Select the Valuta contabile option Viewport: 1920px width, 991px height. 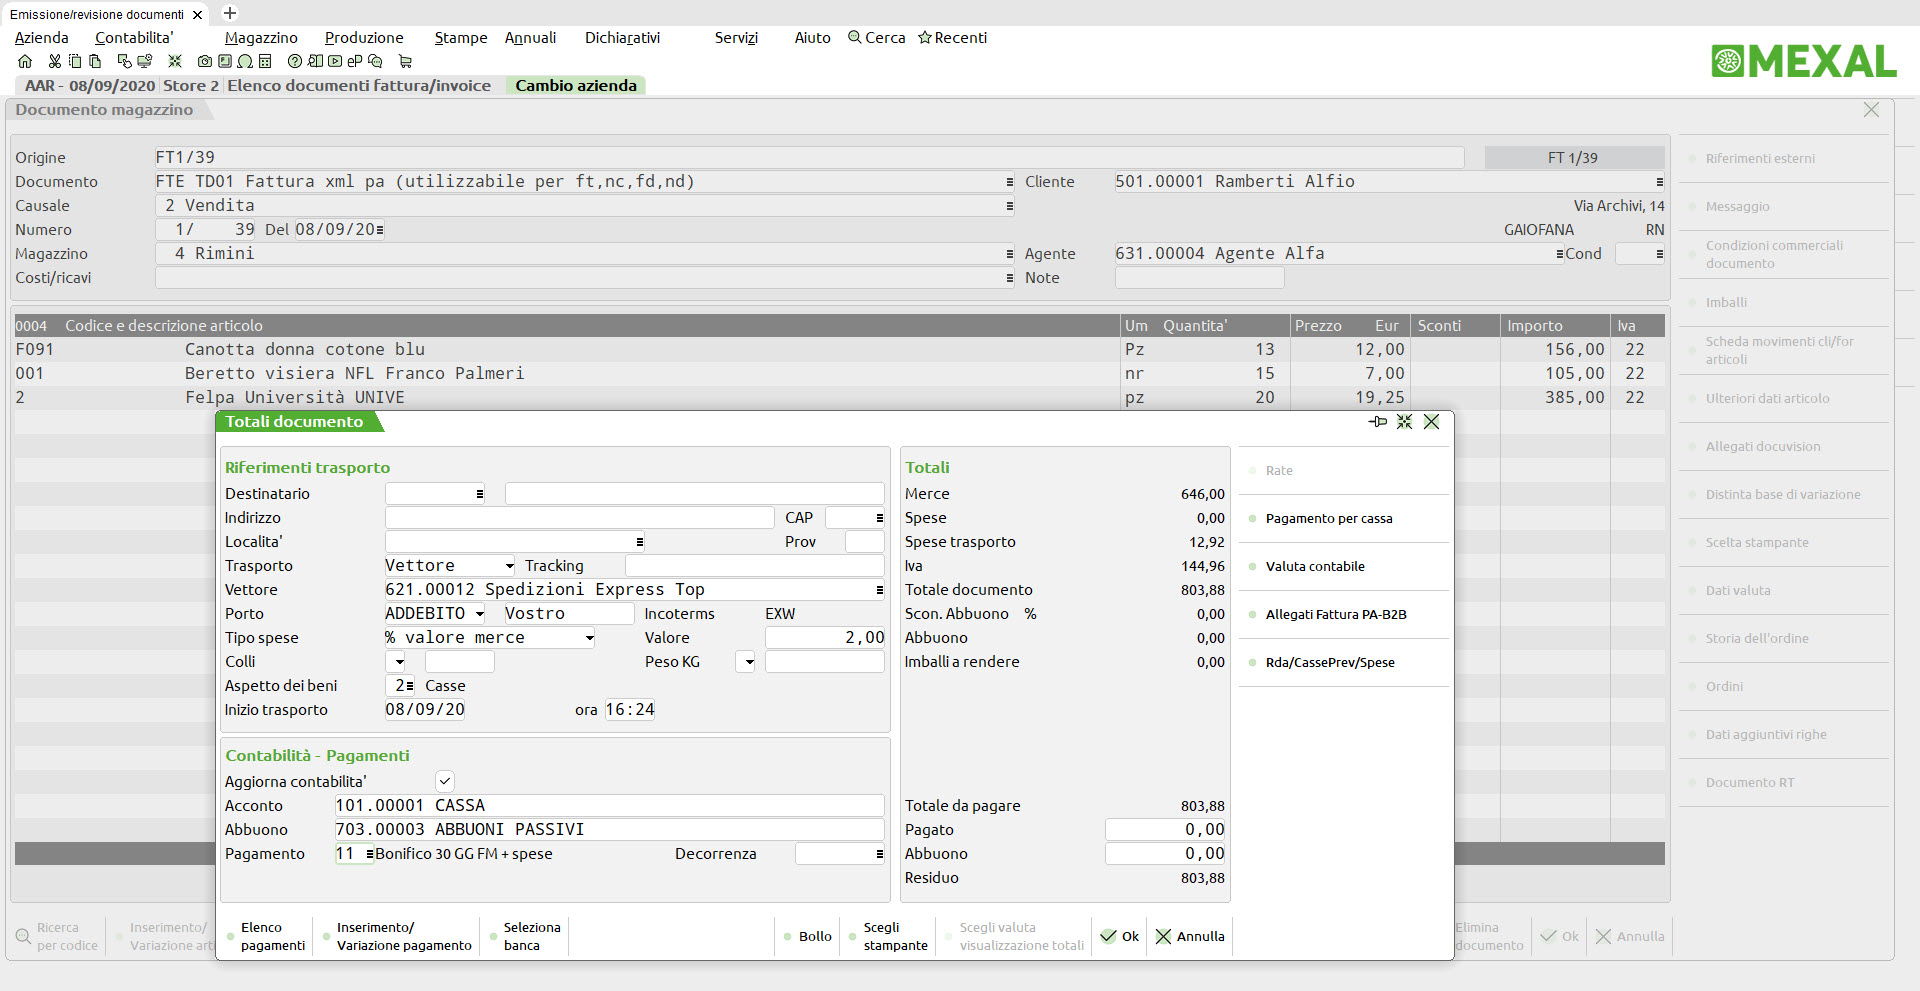(1315, 566)
